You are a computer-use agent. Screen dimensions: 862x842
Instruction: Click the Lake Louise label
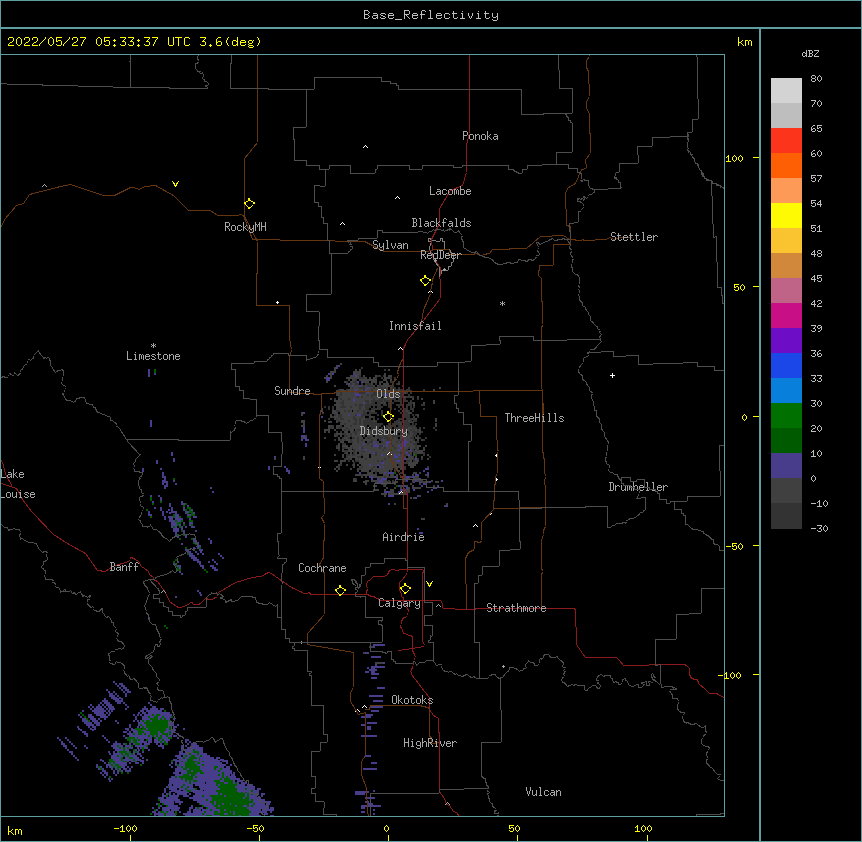point(18,484)
